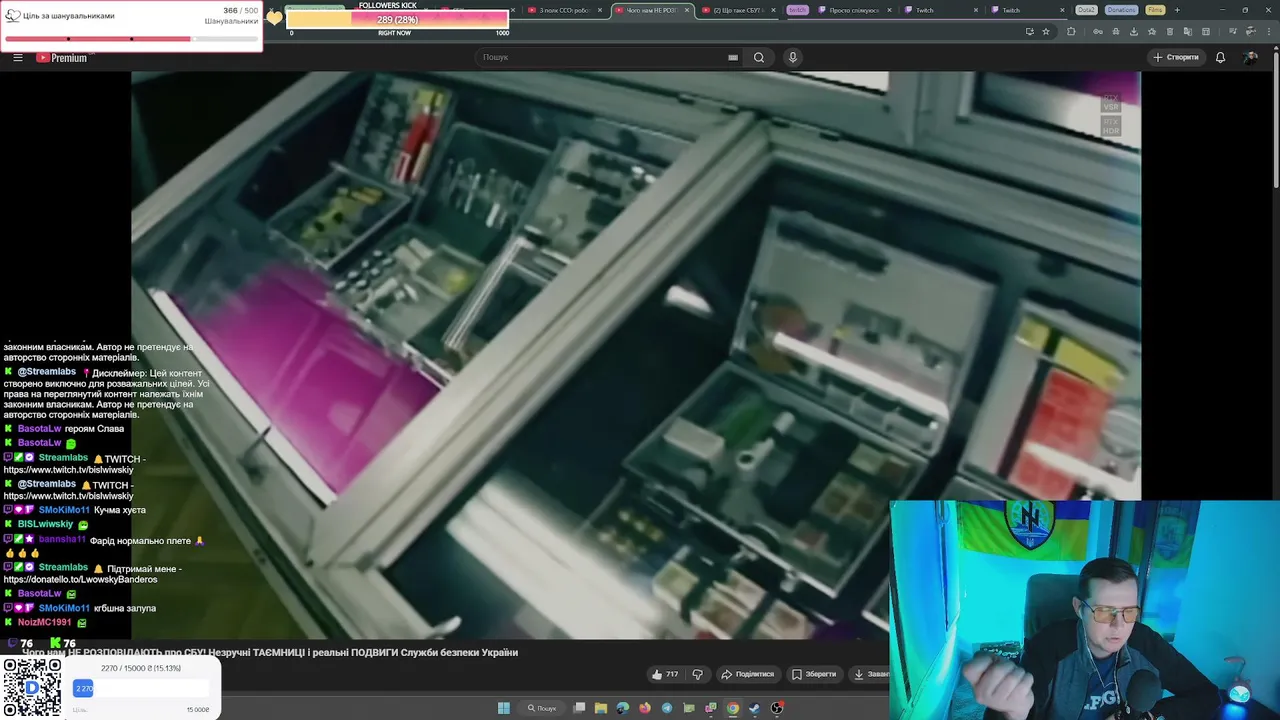Go to YouTube Premium home logo
Image resolution: width=1280 pixels, height=720 pixels.
(x=62, y=57)
